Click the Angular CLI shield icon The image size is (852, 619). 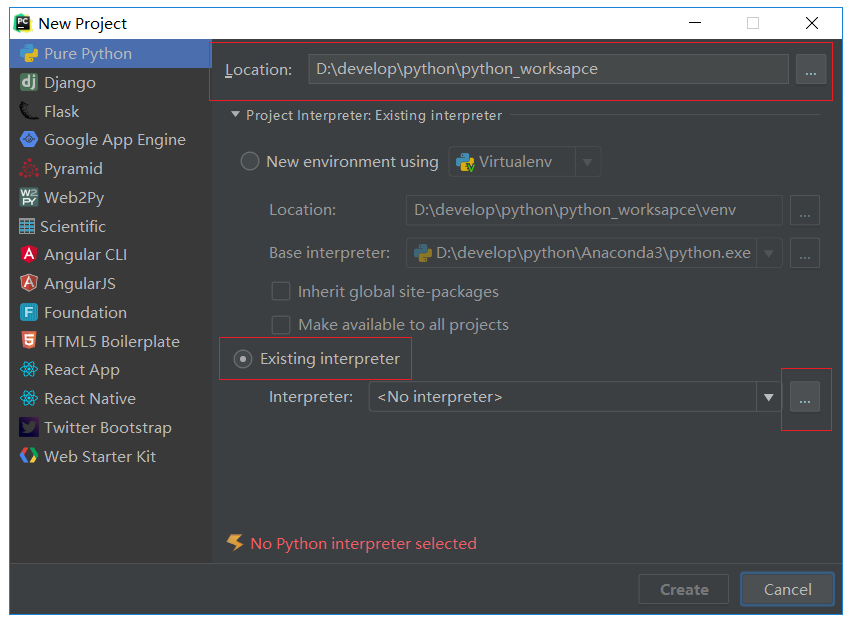tap(29, 254)
